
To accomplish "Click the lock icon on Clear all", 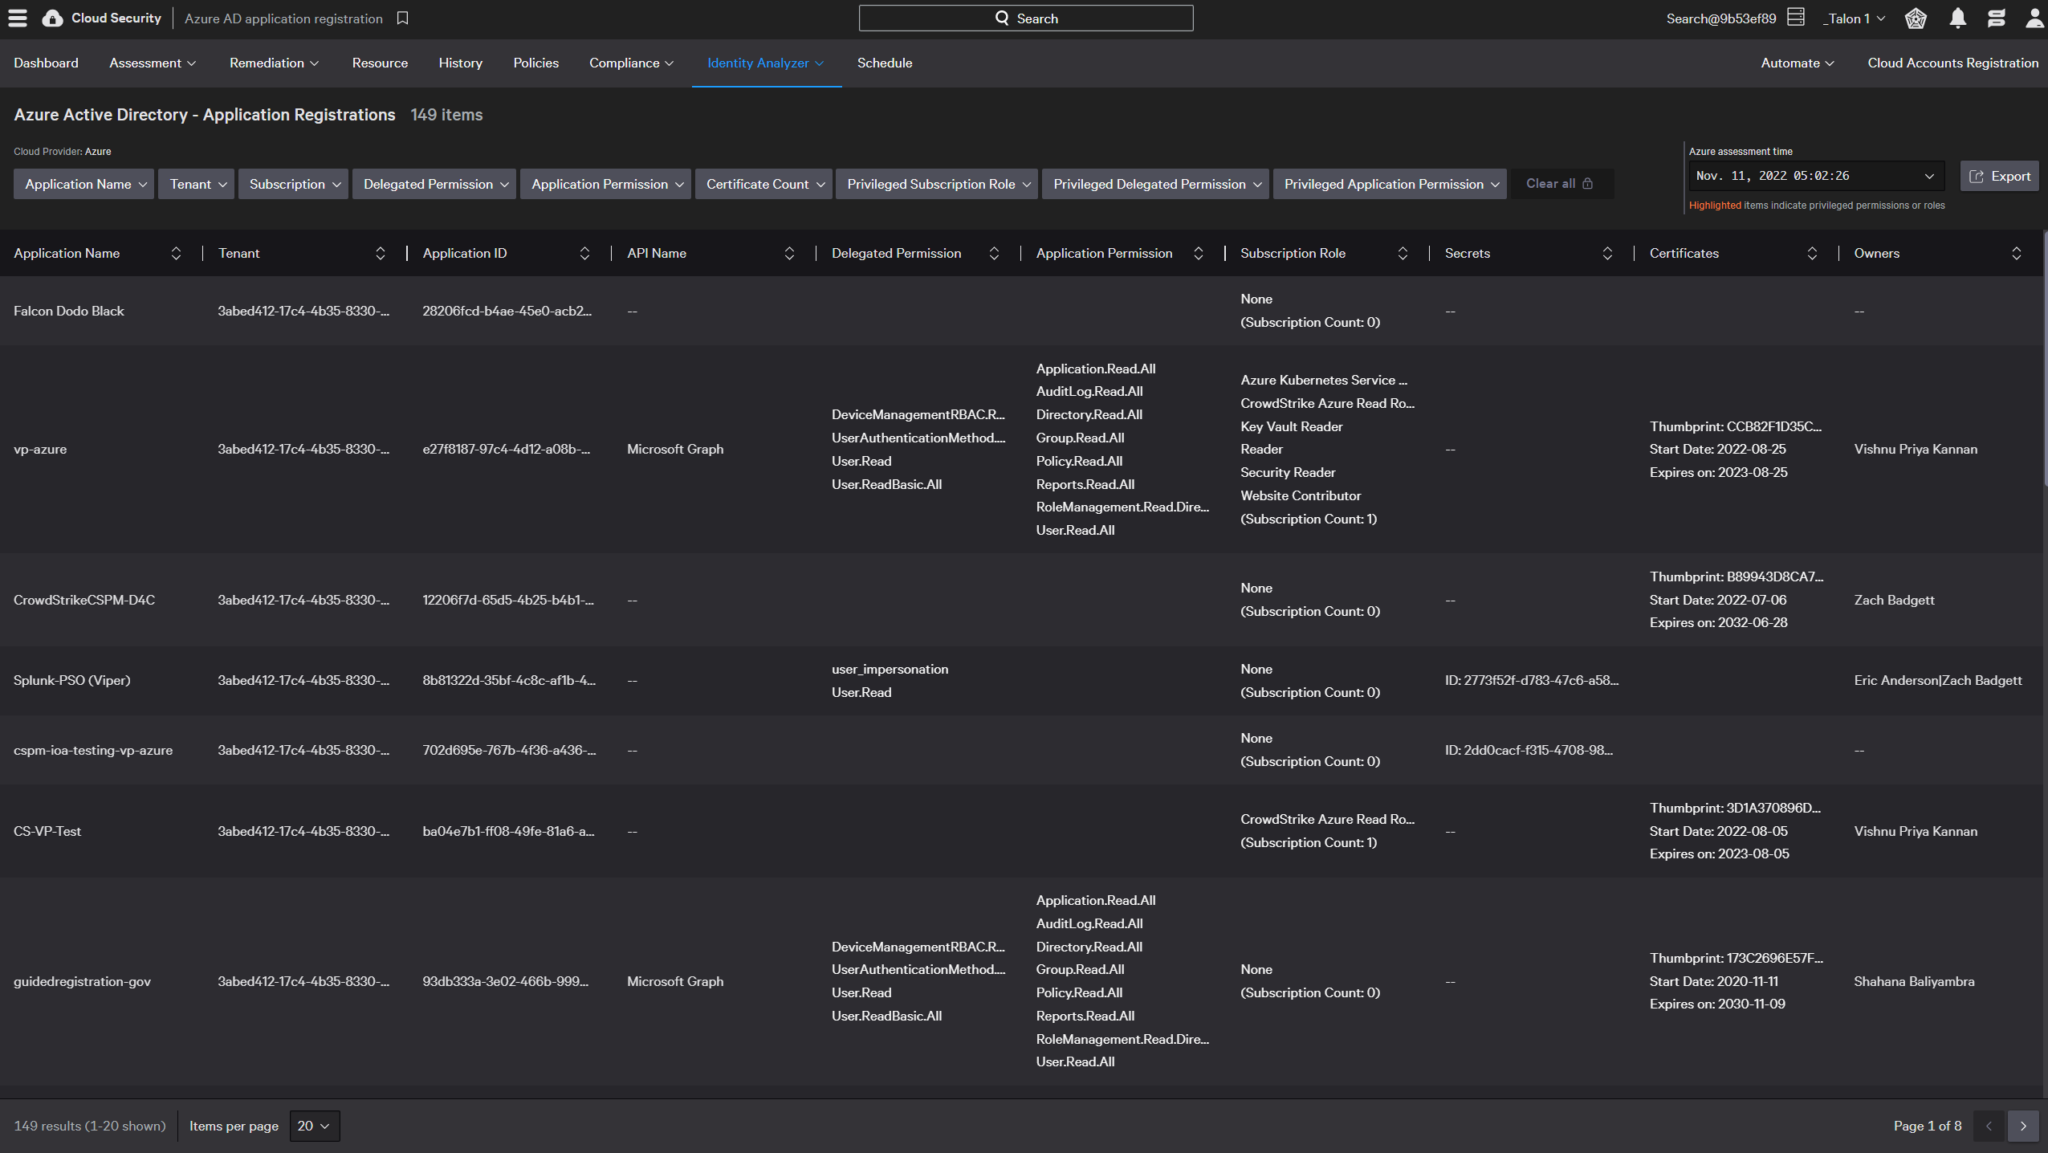I will coord(1587,183).
